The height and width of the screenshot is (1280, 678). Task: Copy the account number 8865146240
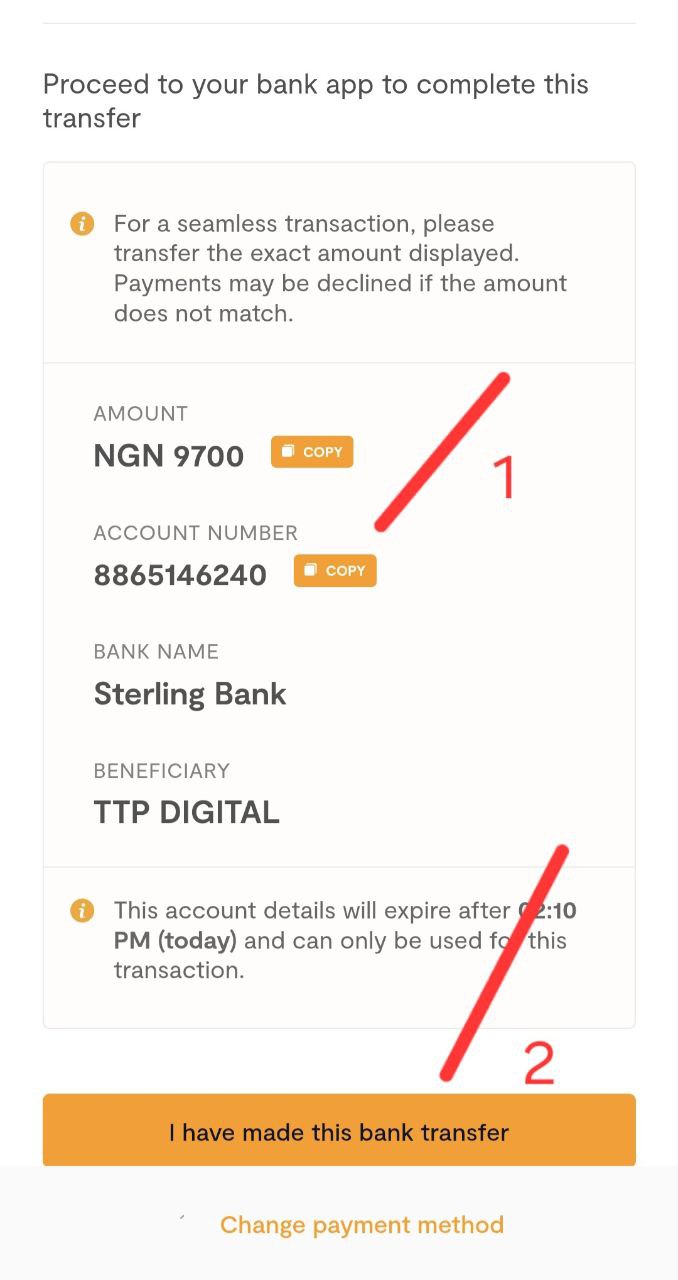335,571
